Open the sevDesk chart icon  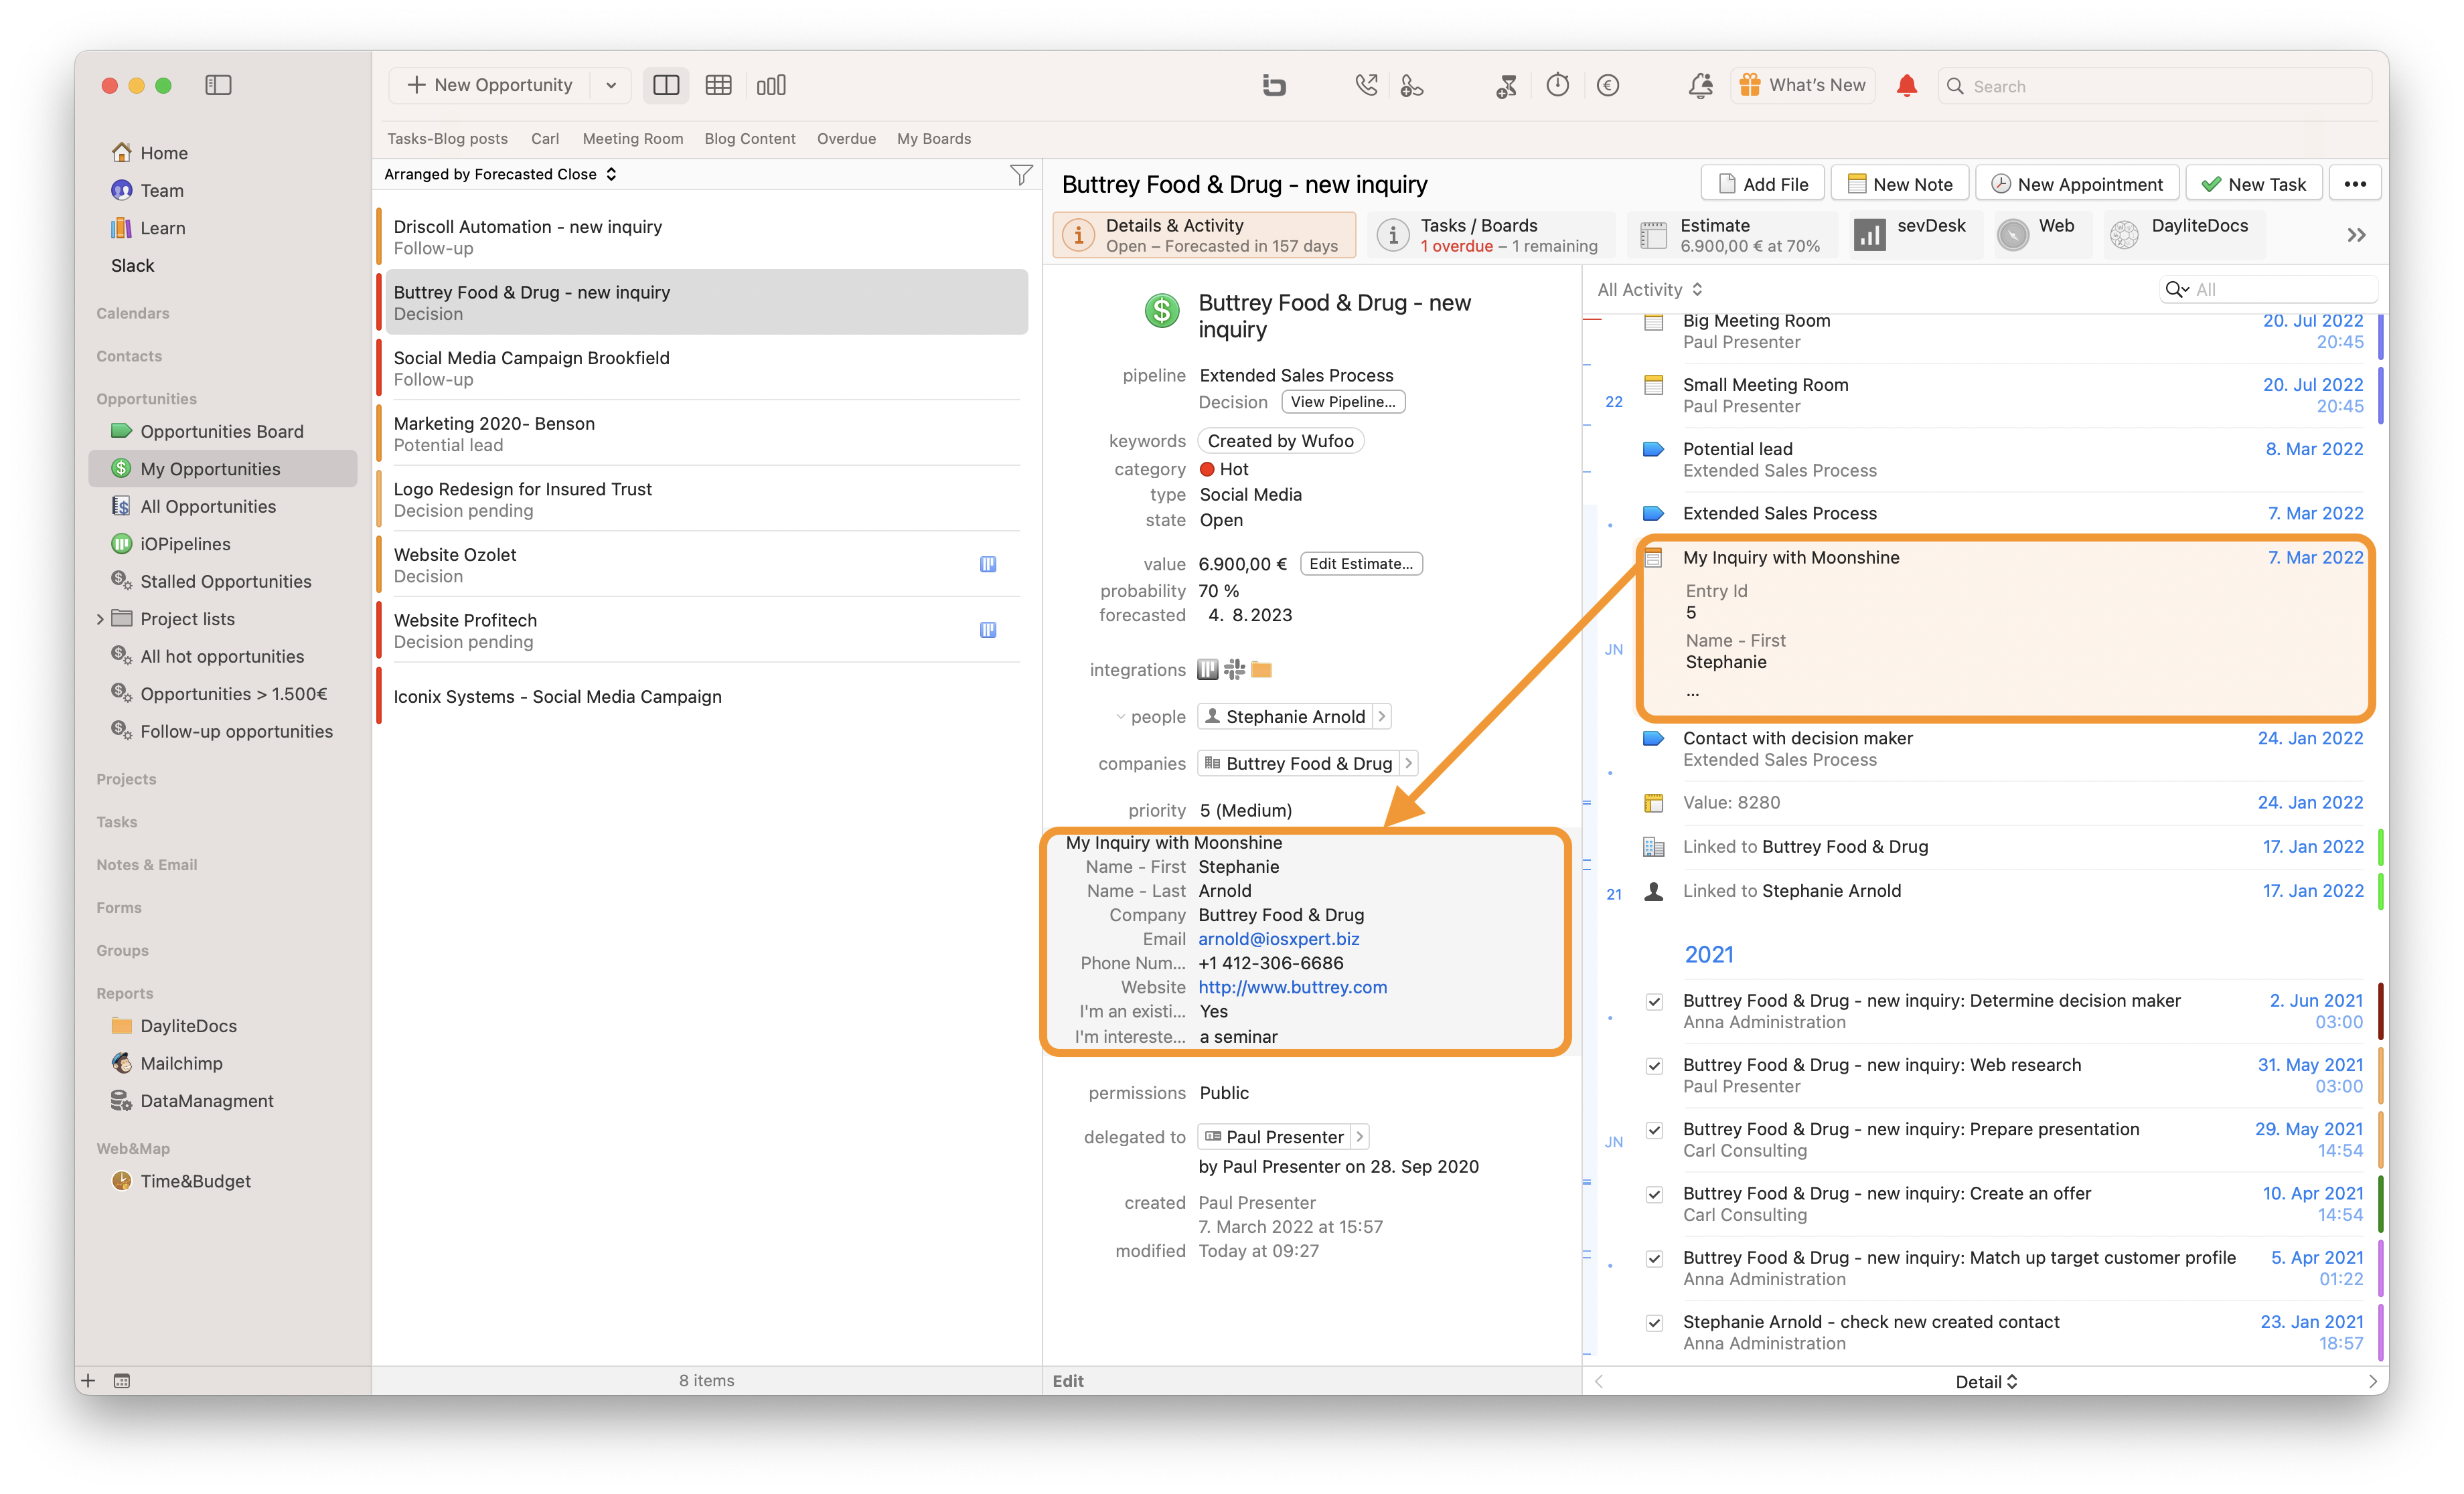coord(1869,235)
